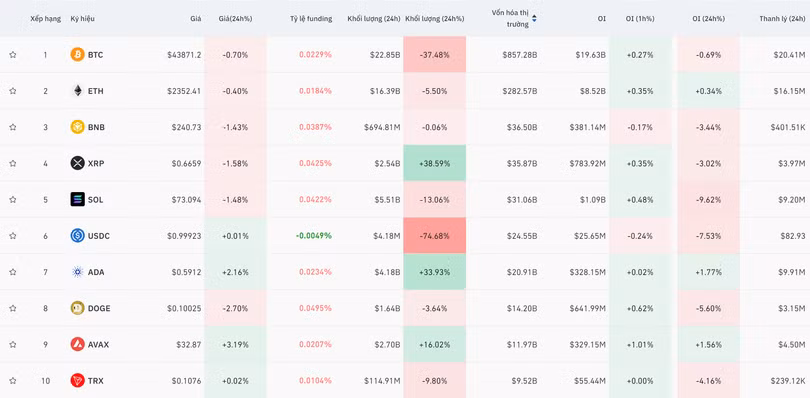Viewport: 810px width, 398px height.
Task: Click ETH price $2352.41
Action: tap(184, 90)
